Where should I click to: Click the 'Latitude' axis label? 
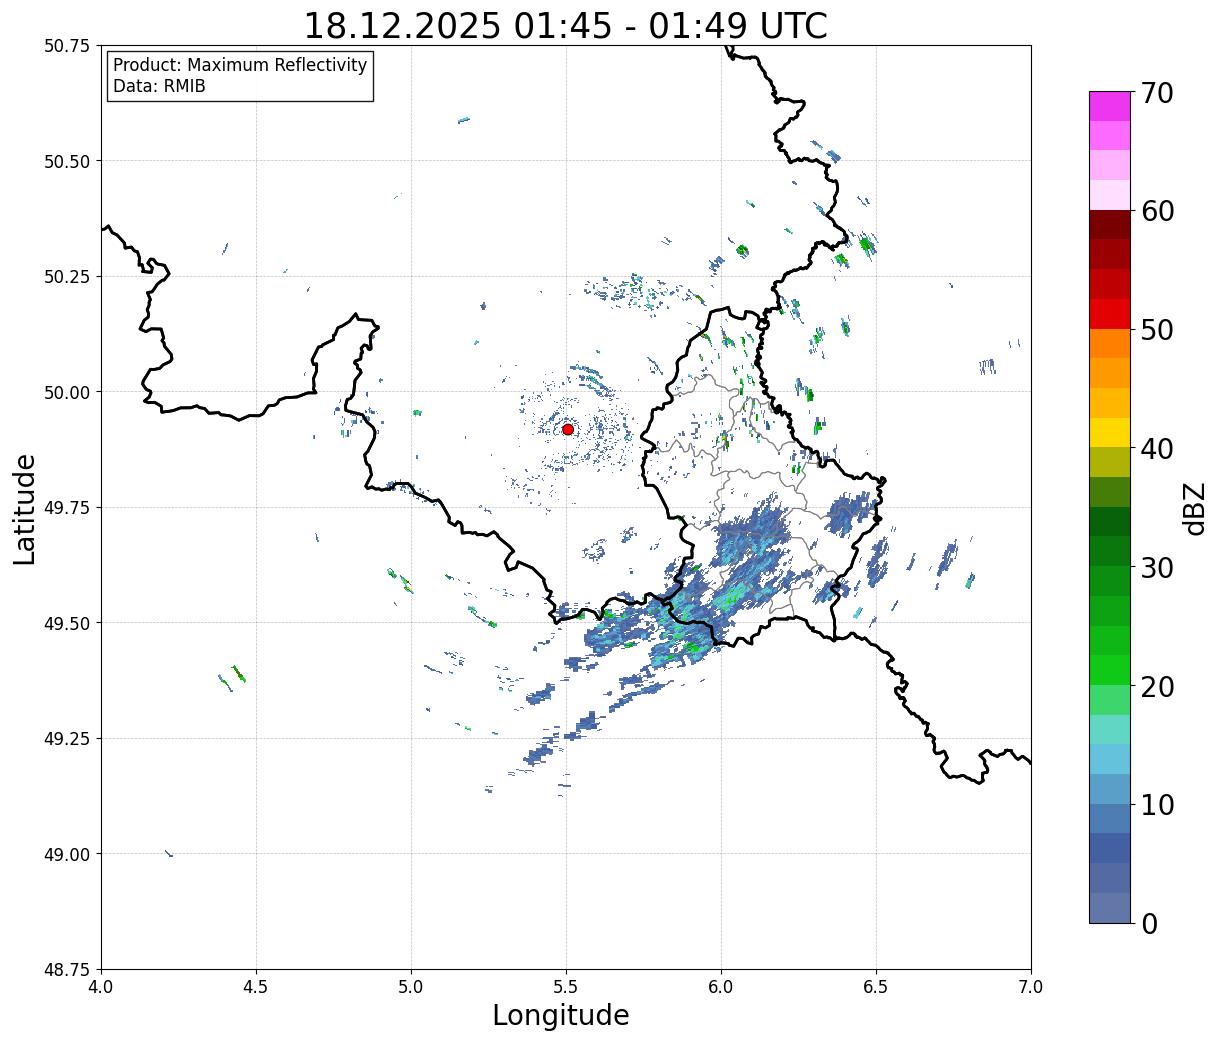coord(25,509)
